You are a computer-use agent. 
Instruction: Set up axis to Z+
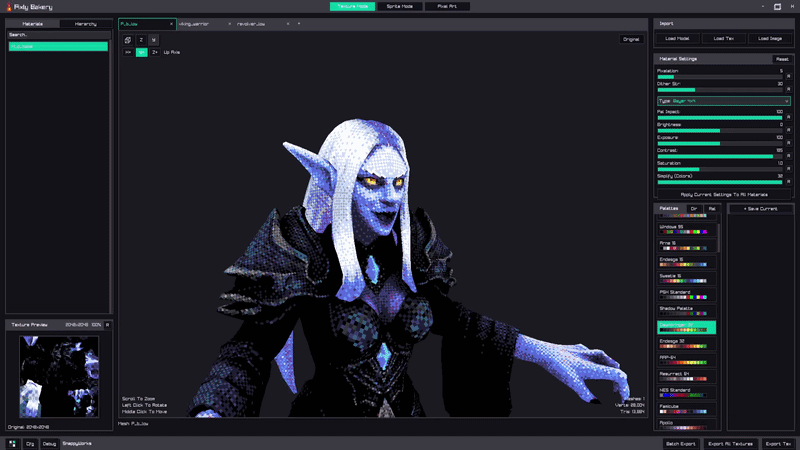(x=155, y=52)
